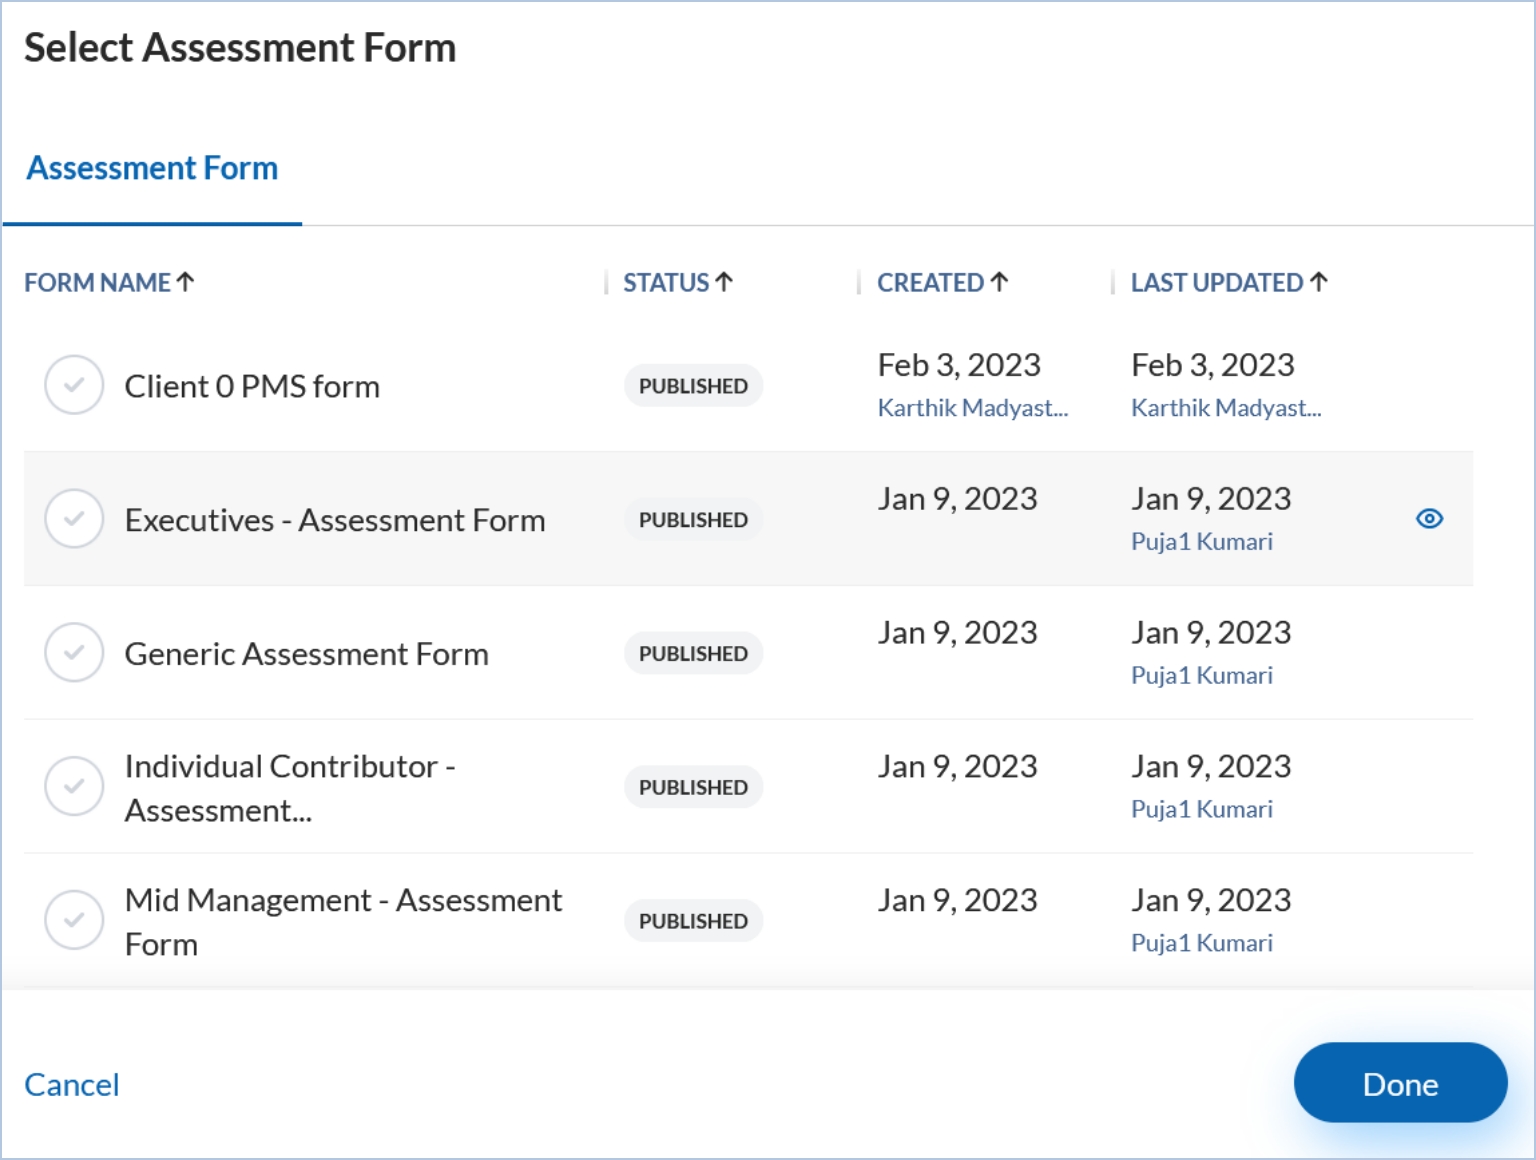
Task: Select Individual Contributor form circle
Action: [x=74, y=787]
